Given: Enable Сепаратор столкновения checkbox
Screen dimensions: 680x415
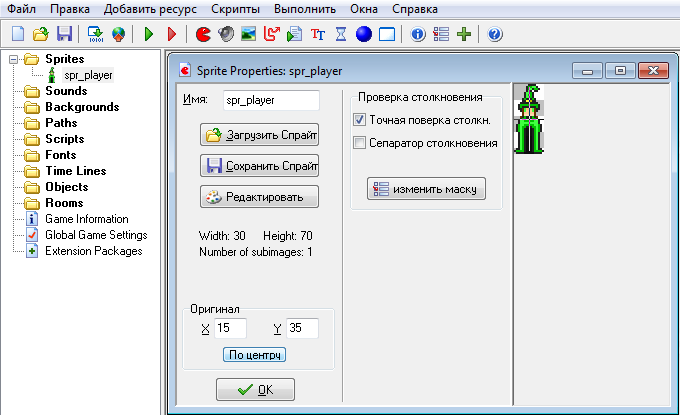Looking at the screenshot, I should [360, 143].
